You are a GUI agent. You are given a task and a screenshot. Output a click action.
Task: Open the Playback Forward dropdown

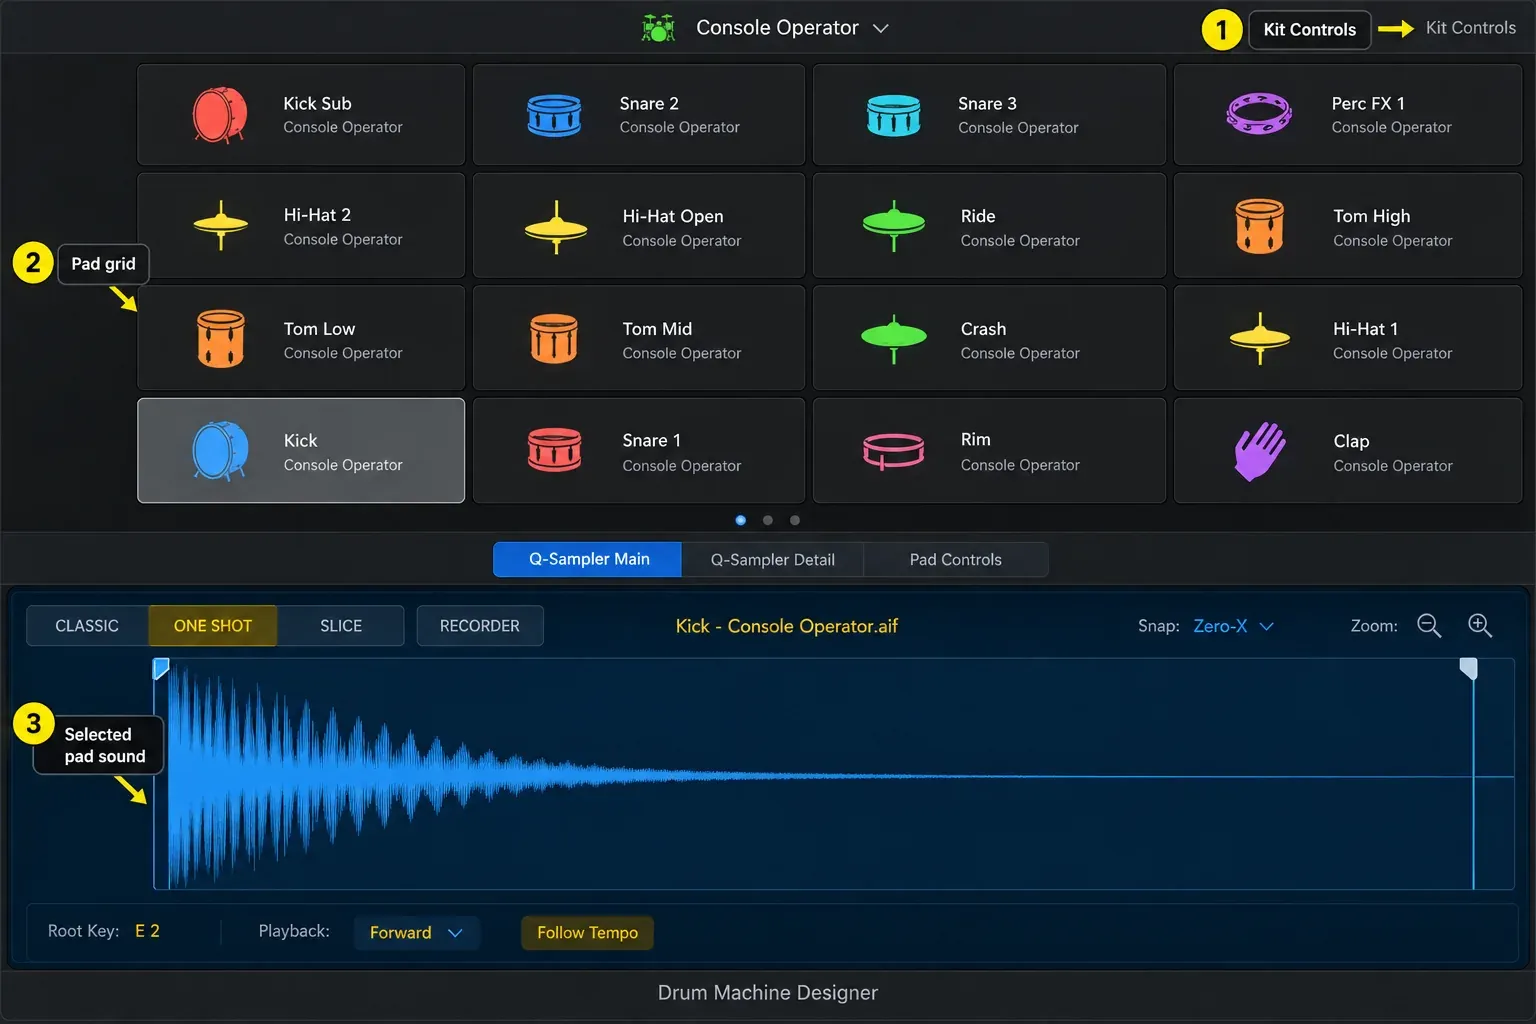tap(416, 933)
